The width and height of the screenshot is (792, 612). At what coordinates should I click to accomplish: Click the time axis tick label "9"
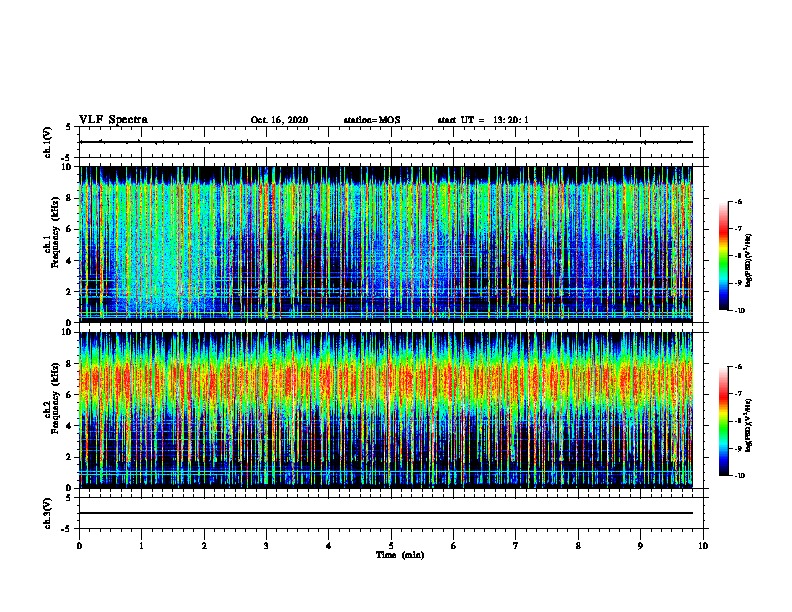click(x=640, y=546)
